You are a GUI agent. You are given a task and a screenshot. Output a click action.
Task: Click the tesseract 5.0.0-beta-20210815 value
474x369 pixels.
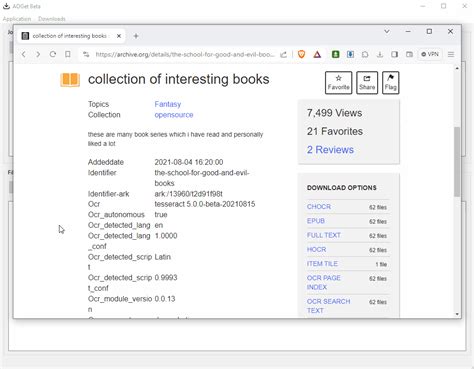[x=205, y=204]
